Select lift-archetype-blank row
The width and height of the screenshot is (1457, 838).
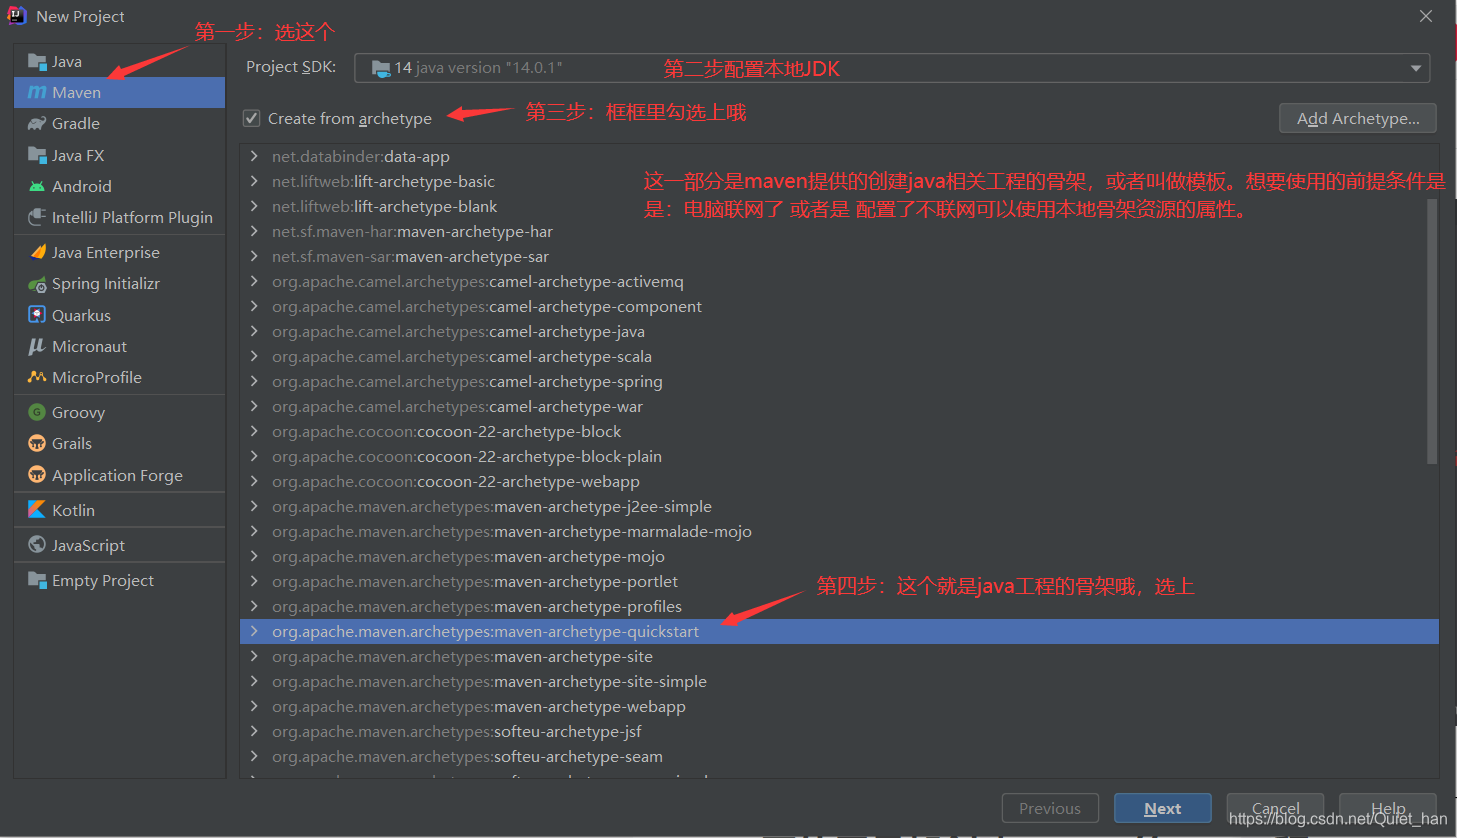[x=839, y=206]
